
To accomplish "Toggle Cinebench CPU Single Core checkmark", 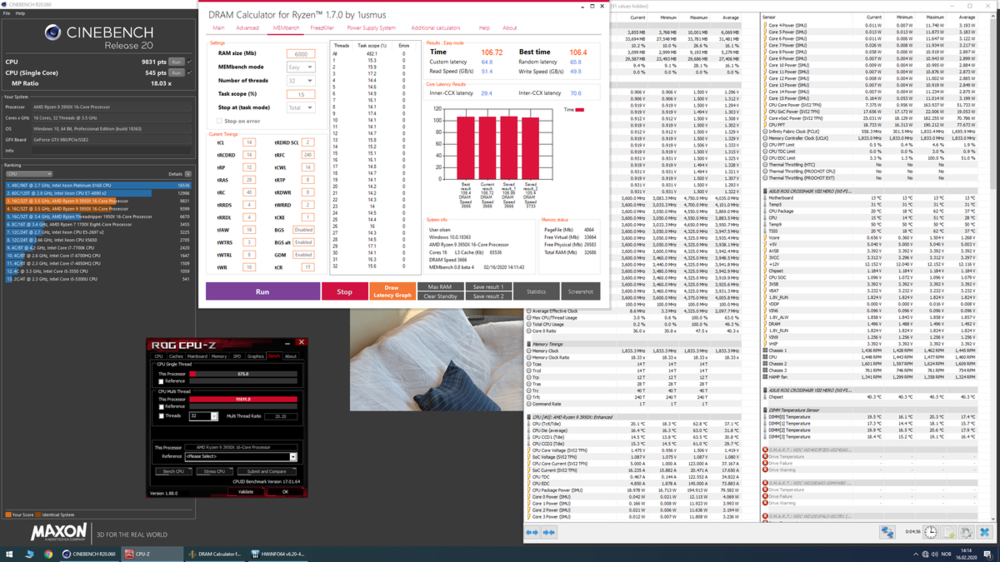I will pyautogui.click(x=189, y=73).
